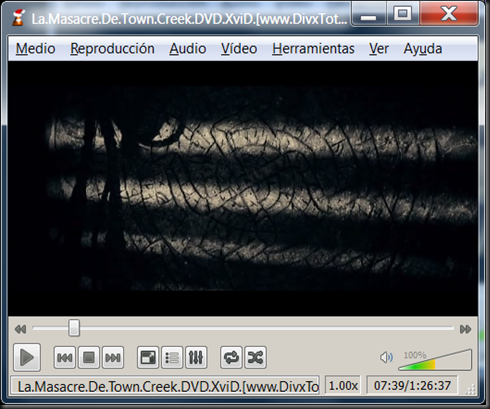Screen dimensions: 490x409
Task: Start playback with the Play button
Action: click(x=27, y=357)
